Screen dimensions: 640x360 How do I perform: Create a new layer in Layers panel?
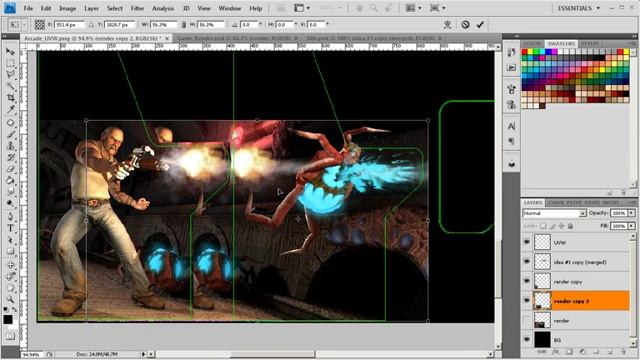[609, 351]
